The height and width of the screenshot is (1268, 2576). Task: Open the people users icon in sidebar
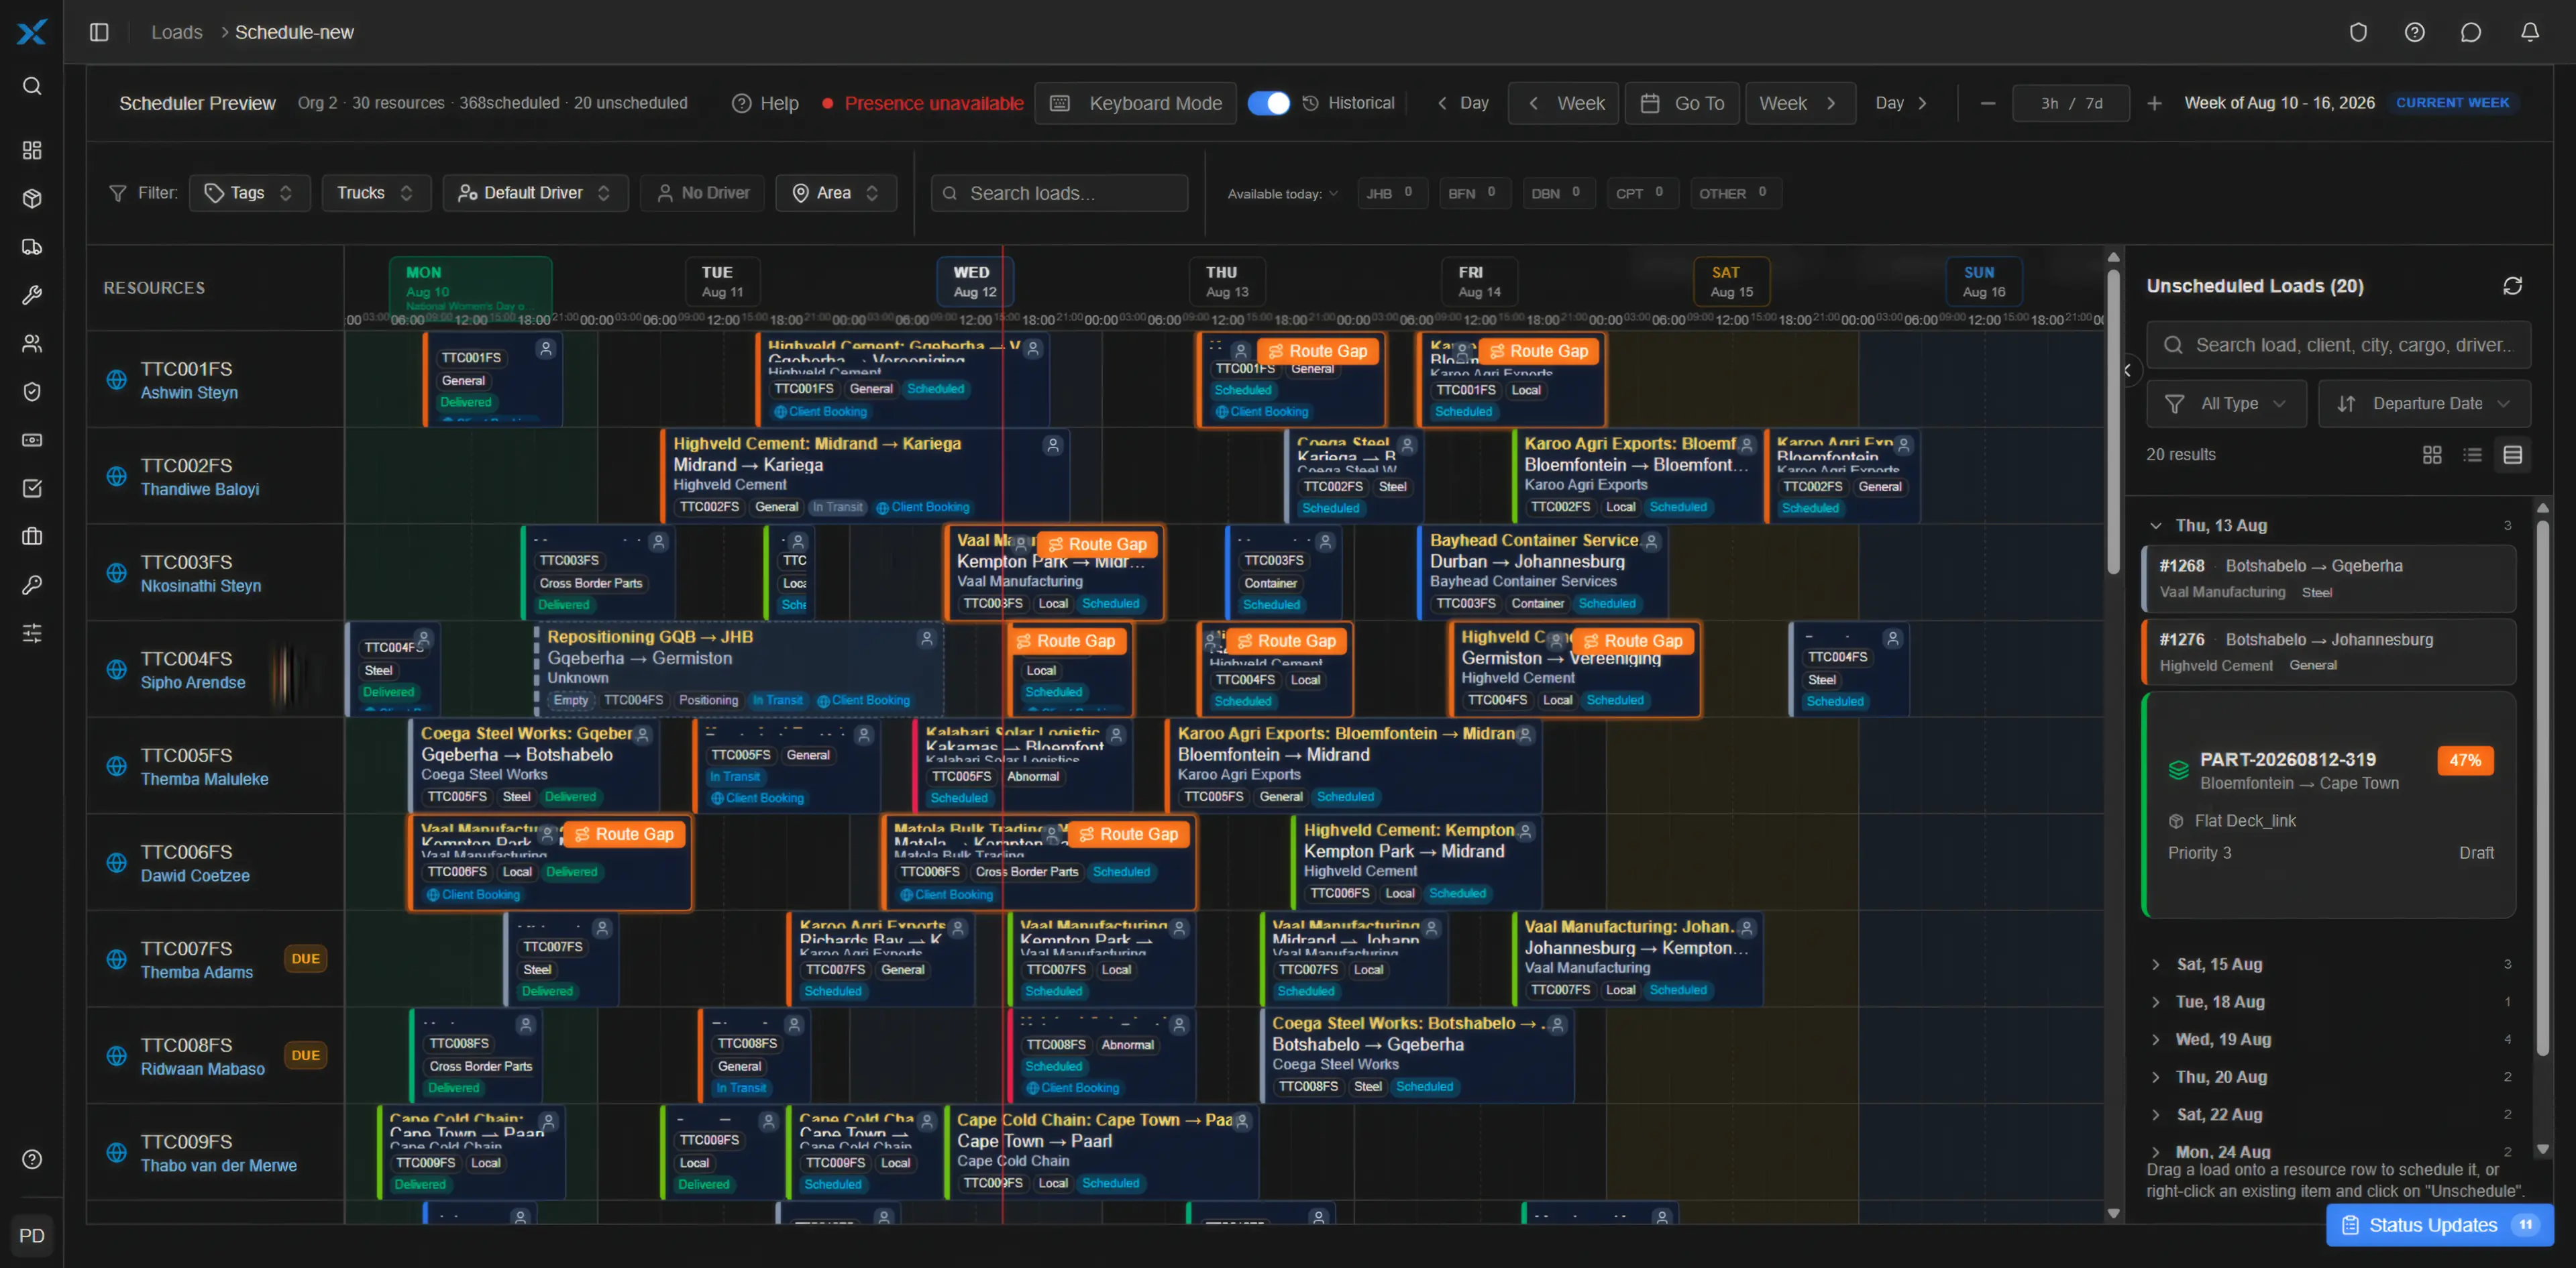pos(32,343)
